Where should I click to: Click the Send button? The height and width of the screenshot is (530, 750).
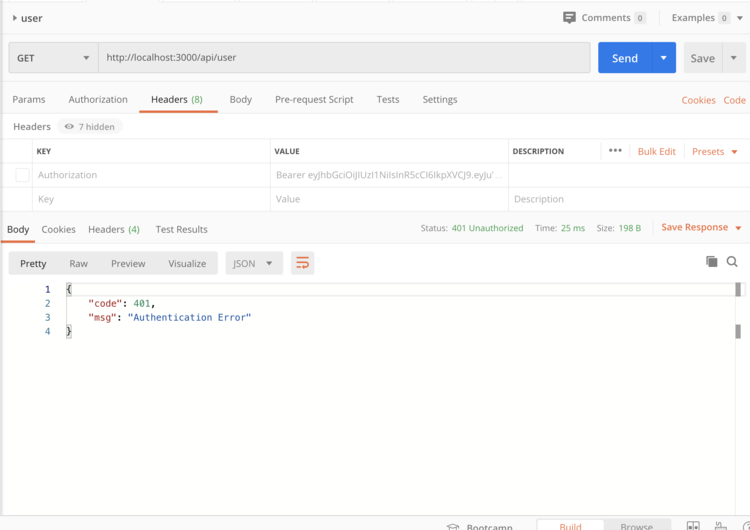[x=625, y=58]
